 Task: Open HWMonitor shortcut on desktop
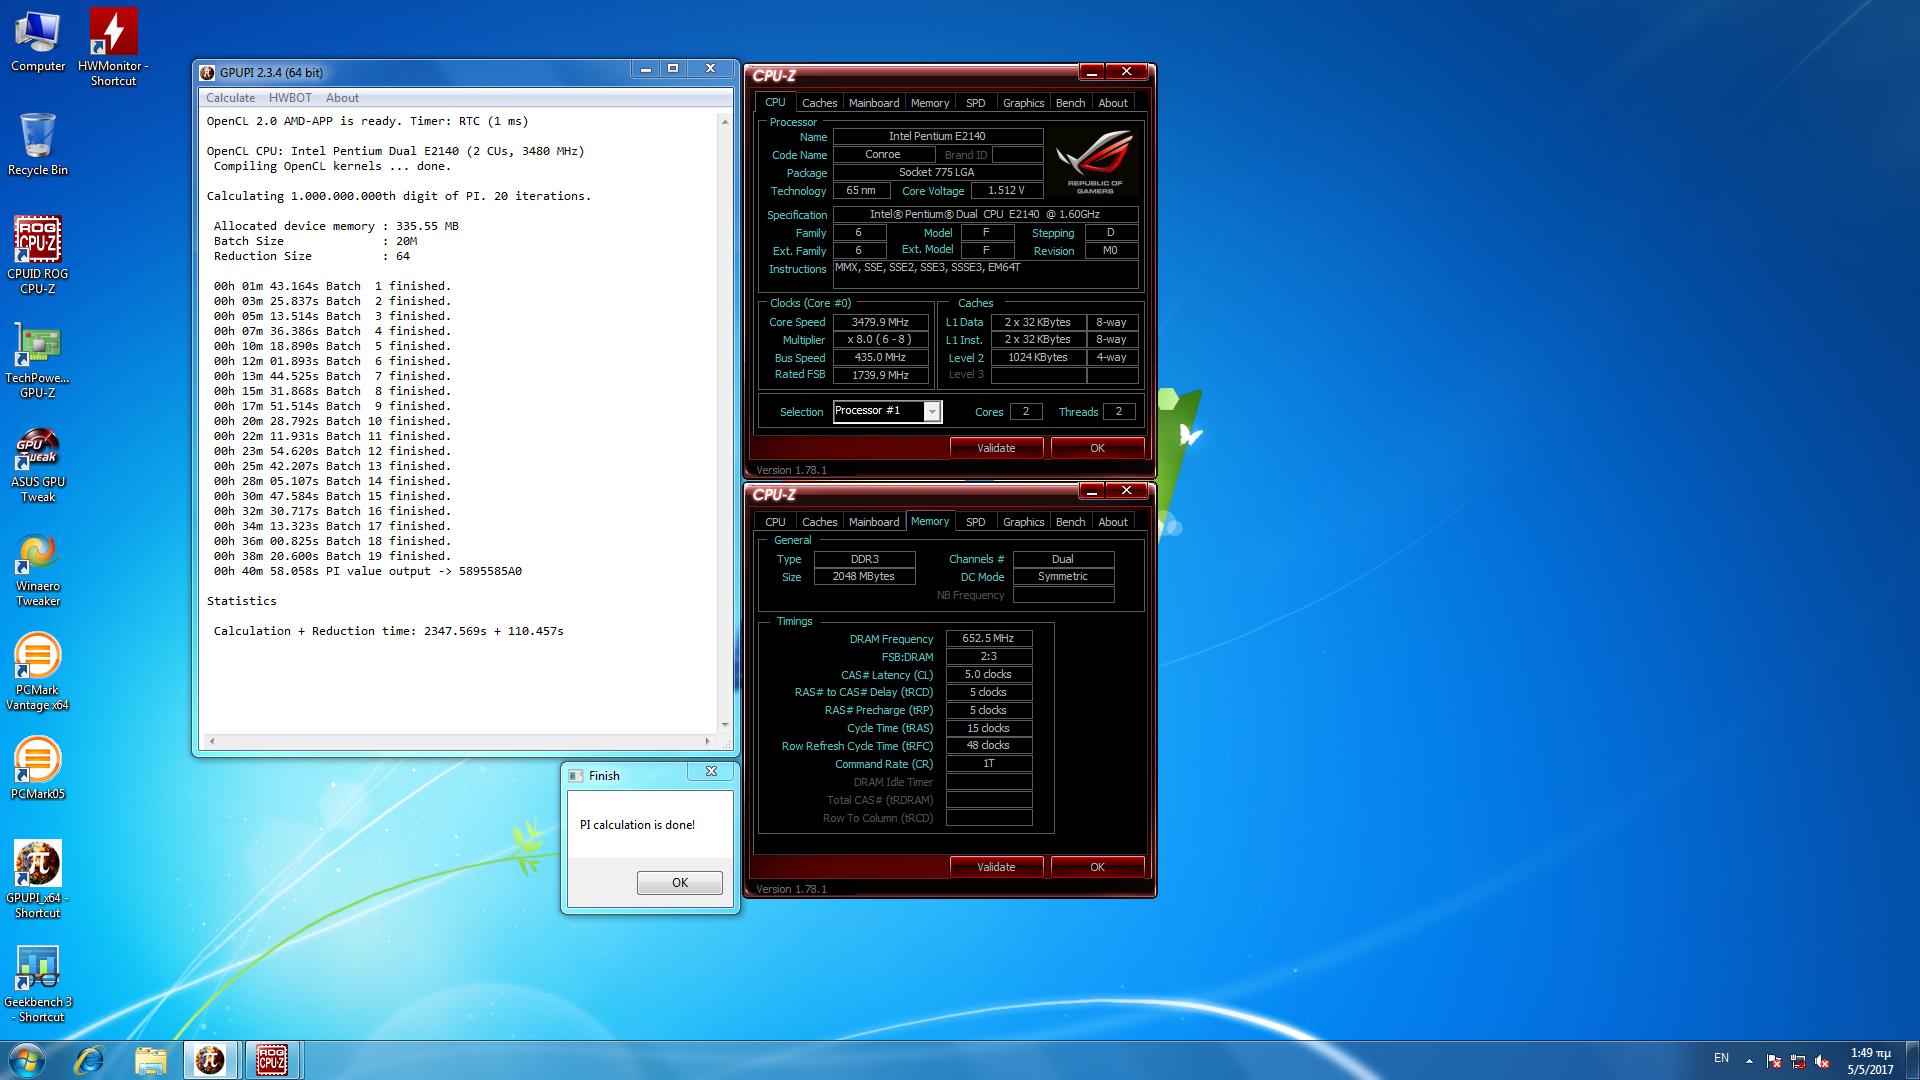tap(113, 47)
